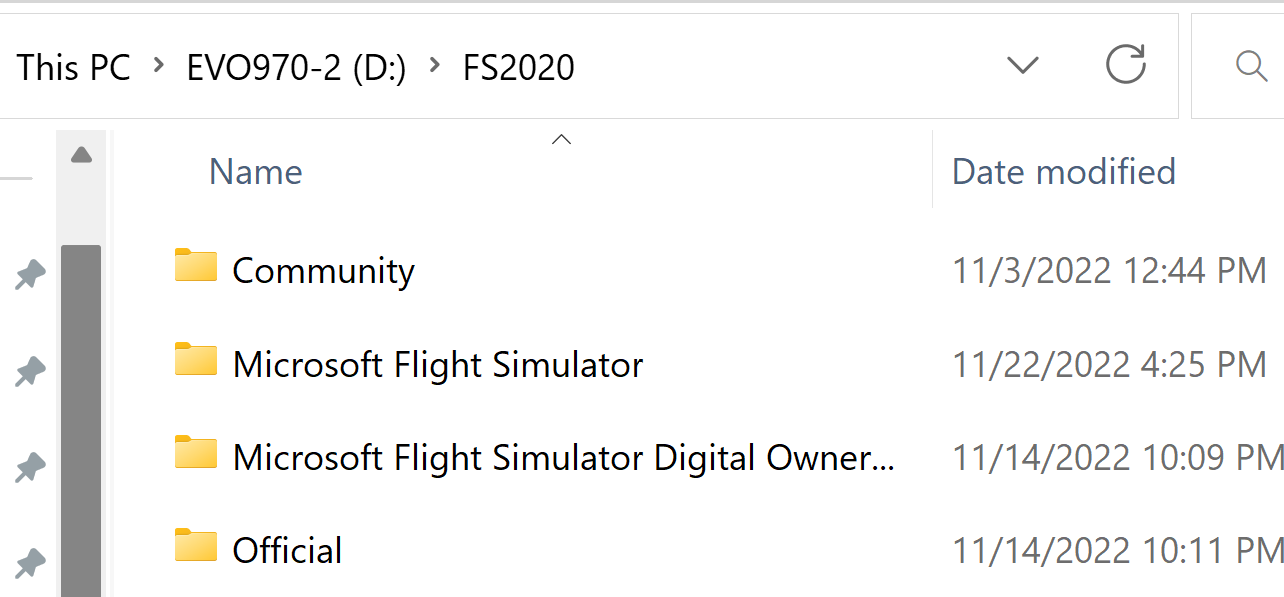Open the address bar dropdown chevron
This screenshot has height=597, width=1284.
coord(1023,64)
